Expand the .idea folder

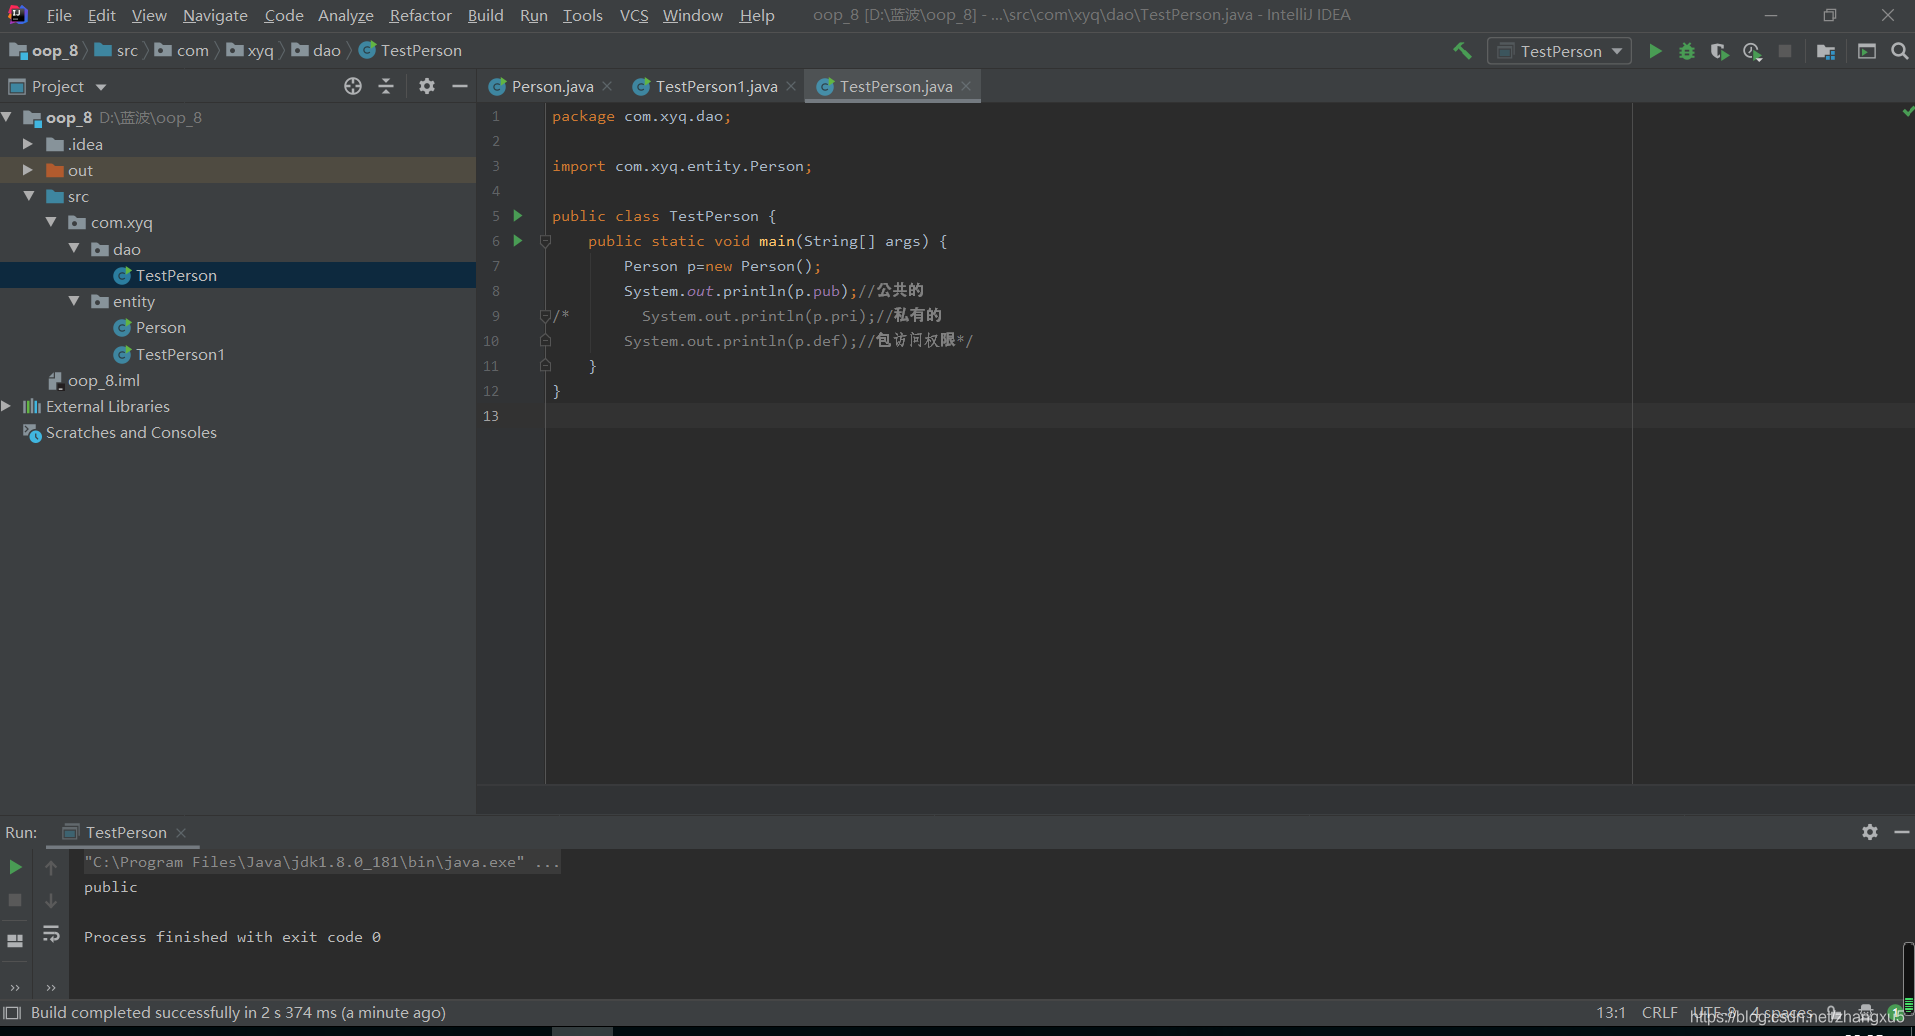click(28, 144)
